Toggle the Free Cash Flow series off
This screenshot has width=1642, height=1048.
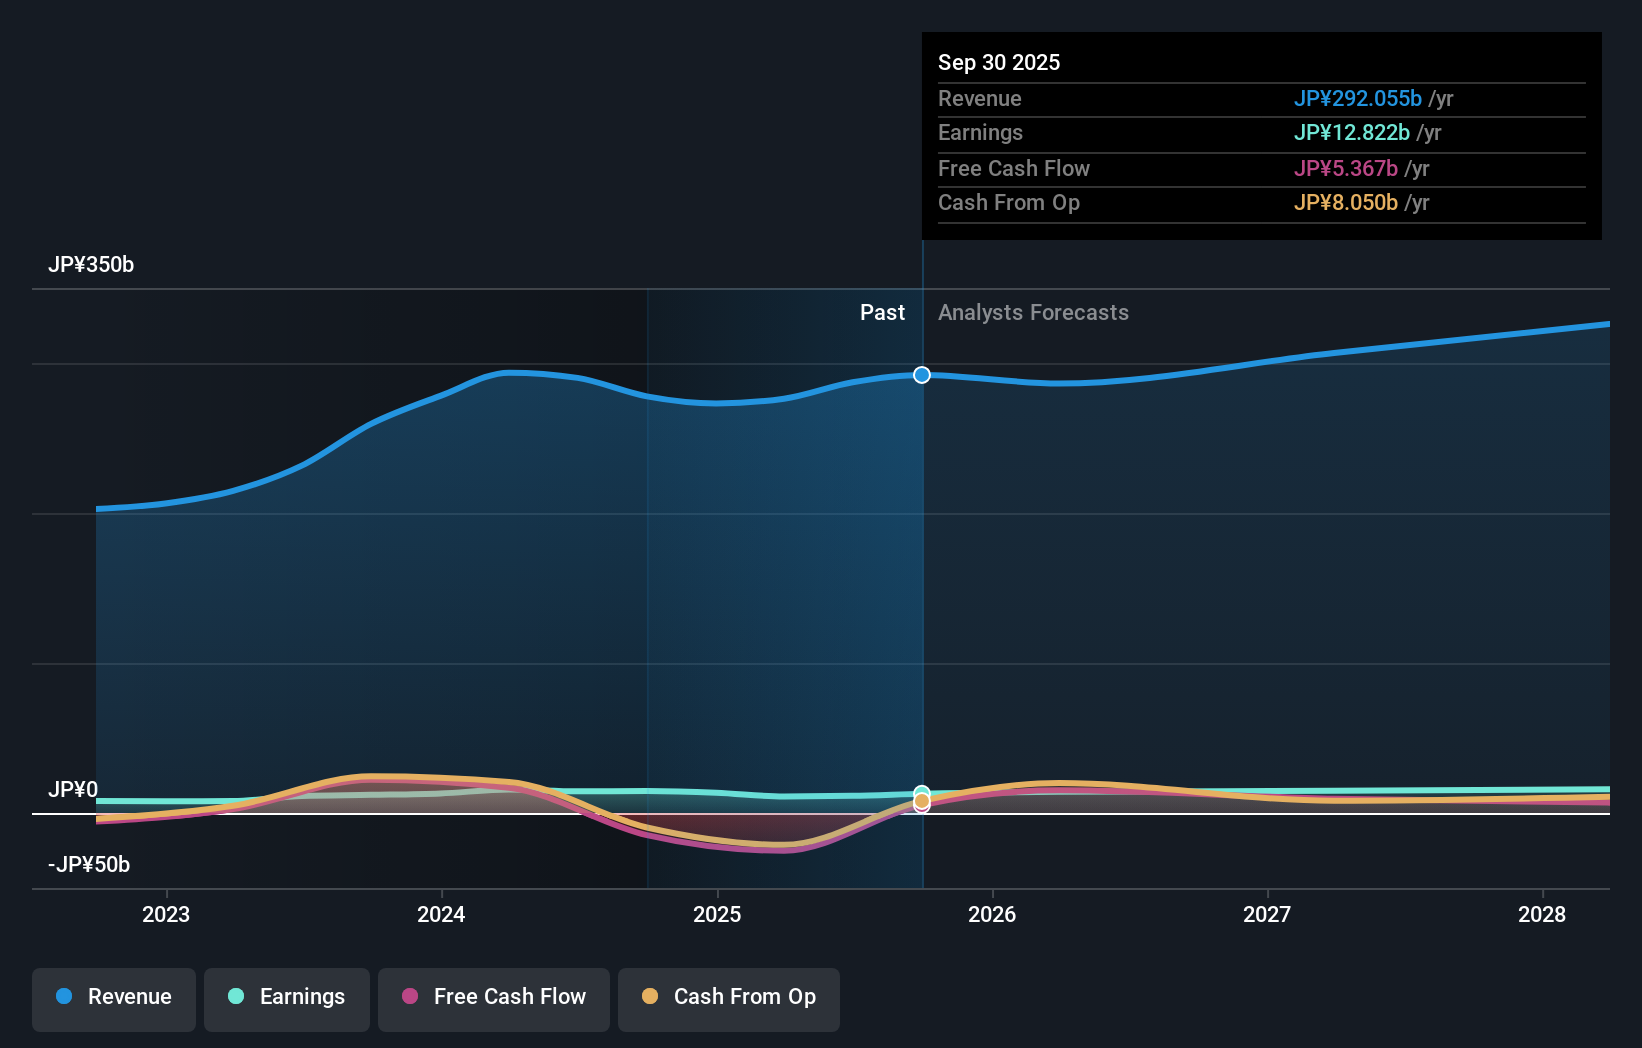tap(493, 999)
